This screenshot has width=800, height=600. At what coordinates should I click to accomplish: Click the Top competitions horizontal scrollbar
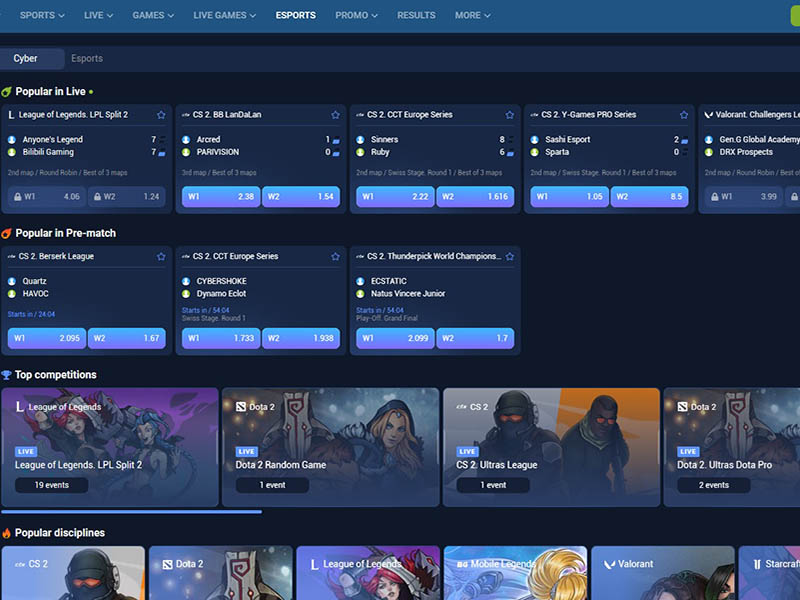132,511
